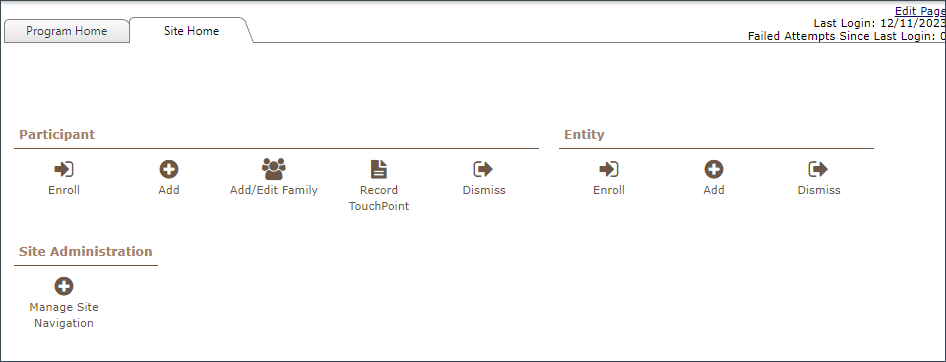Click the Enroll label under Entity
This screenshot has height=362, width=946.
click(609, 190)
